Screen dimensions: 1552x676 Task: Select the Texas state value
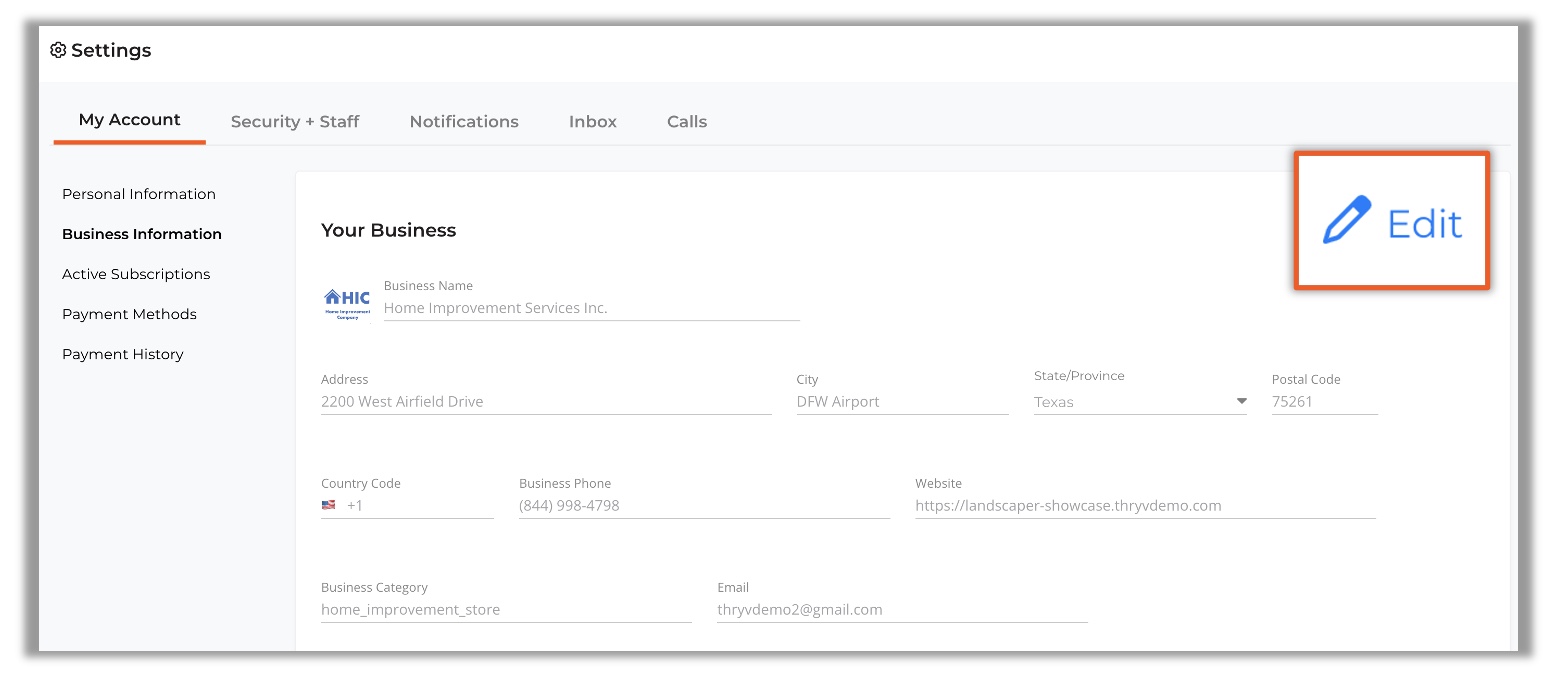tap(1054, 402)
